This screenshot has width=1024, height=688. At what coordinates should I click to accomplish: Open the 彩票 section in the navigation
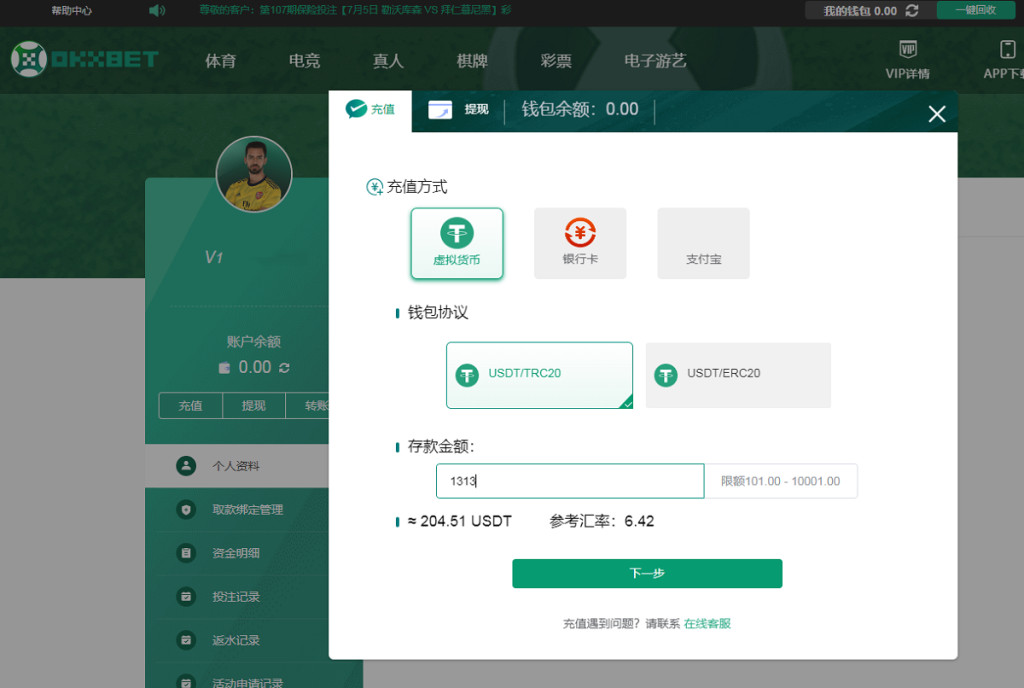(x=555, y=61)
